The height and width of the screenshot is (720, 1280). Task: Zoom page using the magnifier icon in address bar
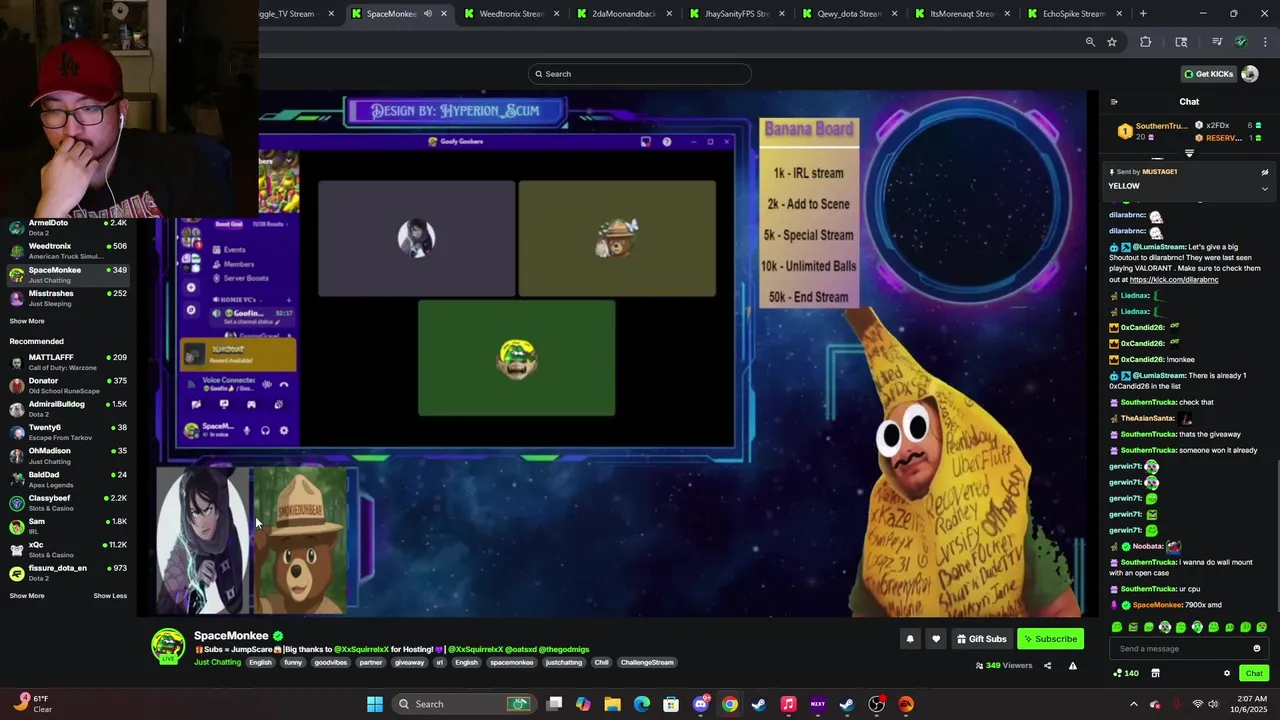click(x=1090, y=42)
